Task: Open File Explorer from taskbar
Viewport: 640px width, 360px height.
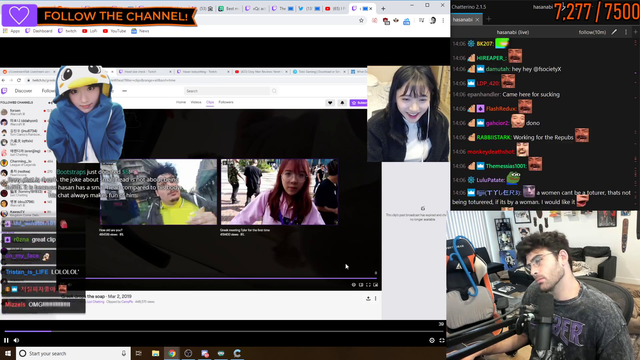Action: [156, 353]
